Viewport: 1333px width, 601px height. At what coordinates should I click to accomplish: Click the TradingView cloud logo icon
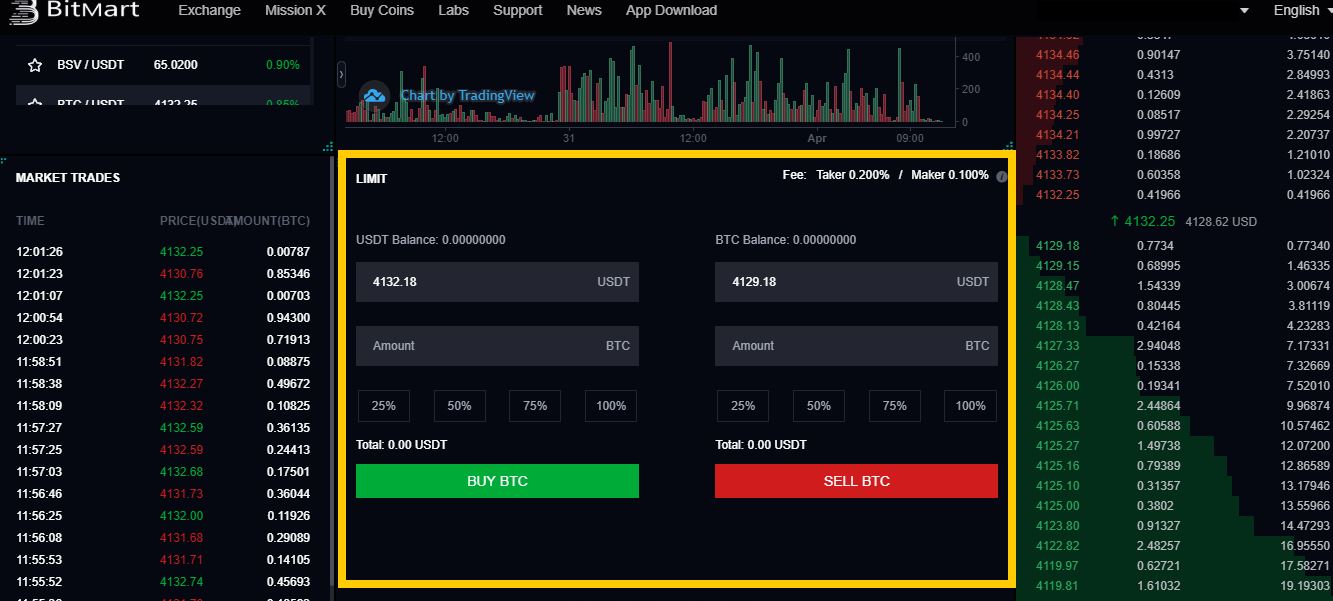click(x=374, y=95)
